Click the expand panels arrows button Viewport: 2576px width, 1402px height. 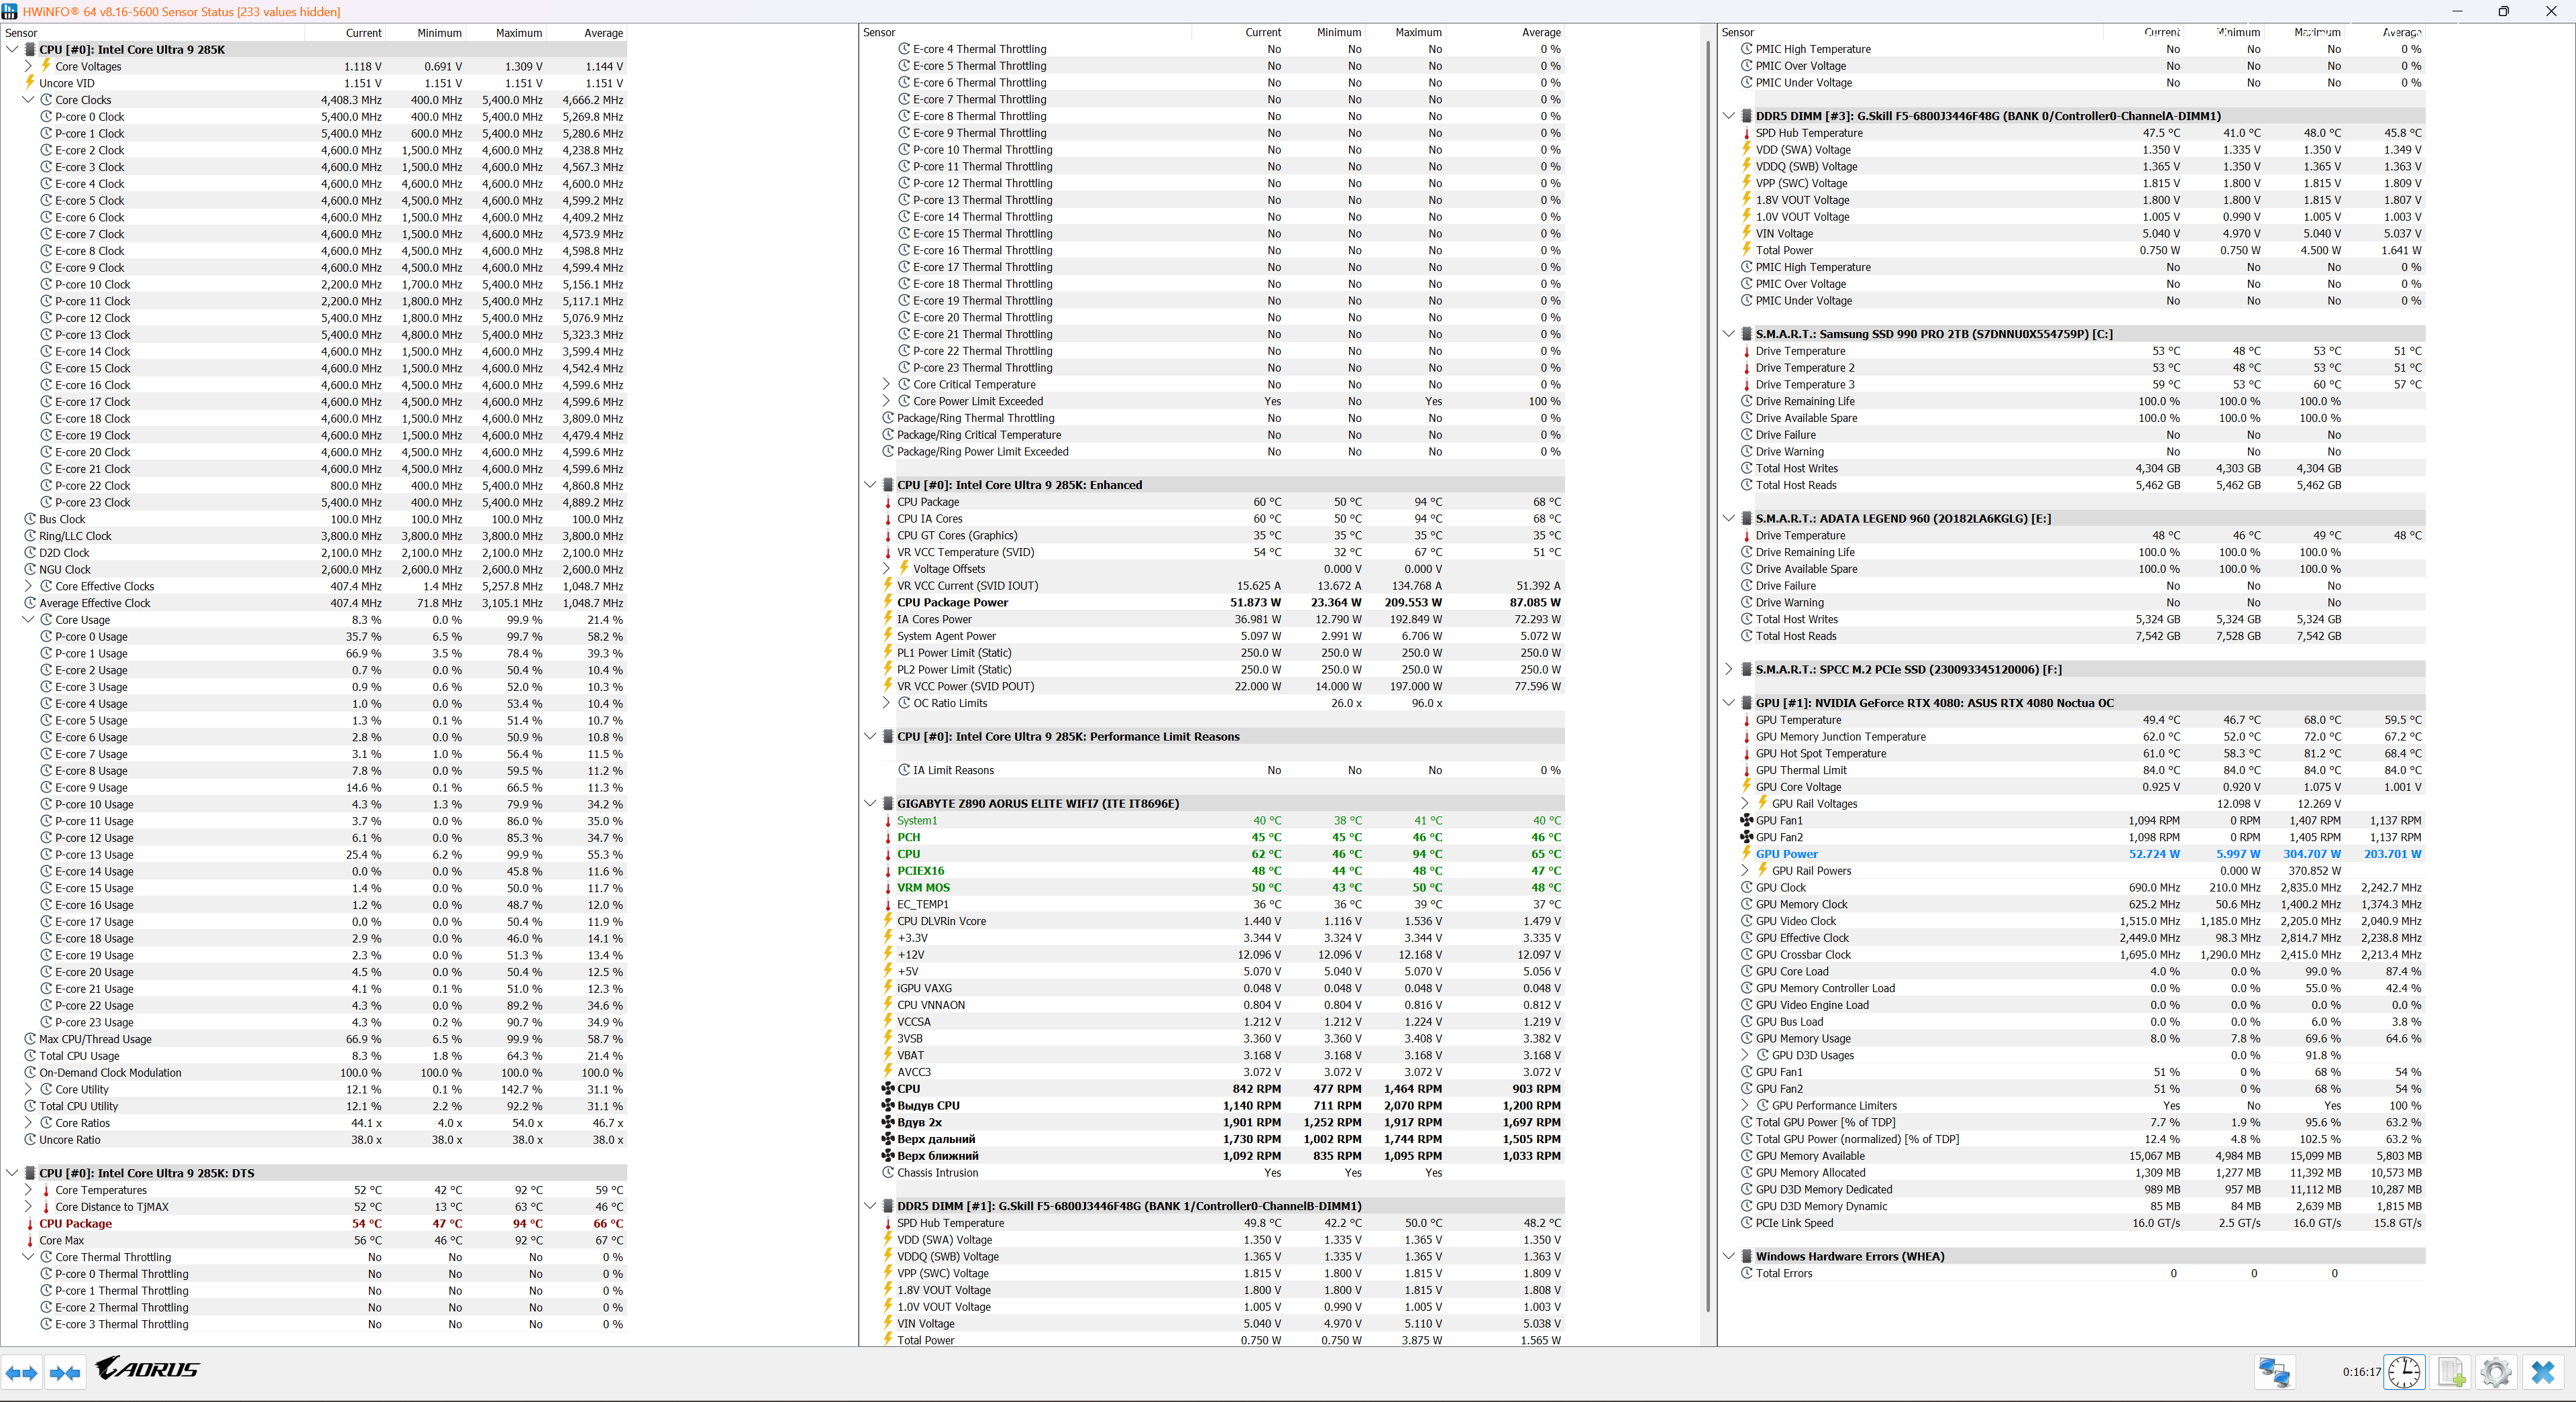coord(21,1373)
